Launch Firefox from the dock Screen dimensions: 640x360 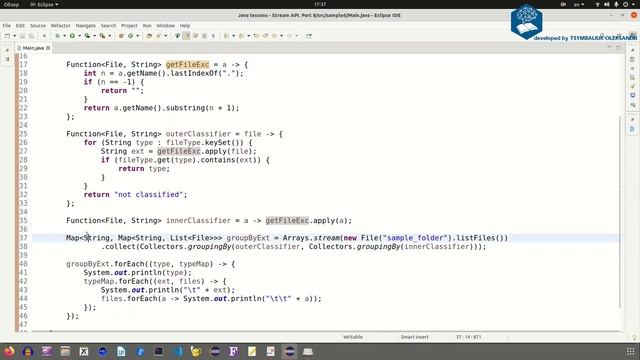click(x=9, y=351)
